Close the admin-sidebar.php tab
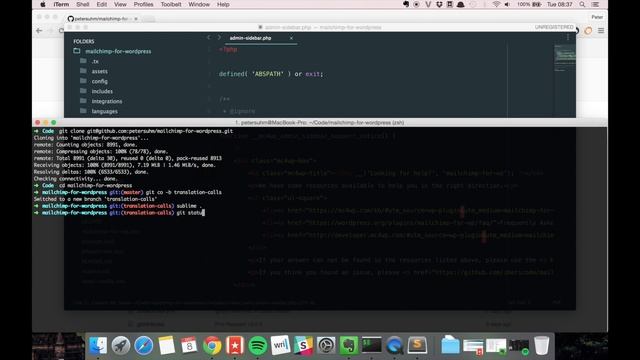 point(291,38)
